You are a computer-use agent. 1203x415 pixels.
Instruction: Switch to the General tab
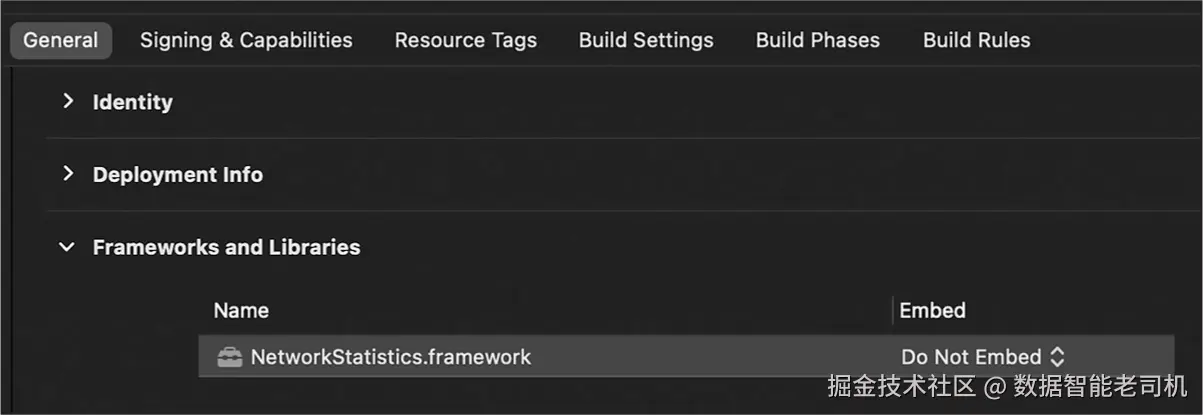coord(61,40)
